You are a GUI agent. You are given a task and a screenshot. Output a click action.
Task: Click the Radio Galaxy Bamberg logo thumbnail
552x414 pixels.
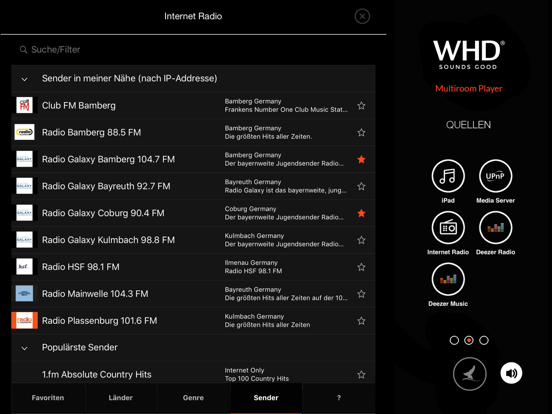[24, 159]
